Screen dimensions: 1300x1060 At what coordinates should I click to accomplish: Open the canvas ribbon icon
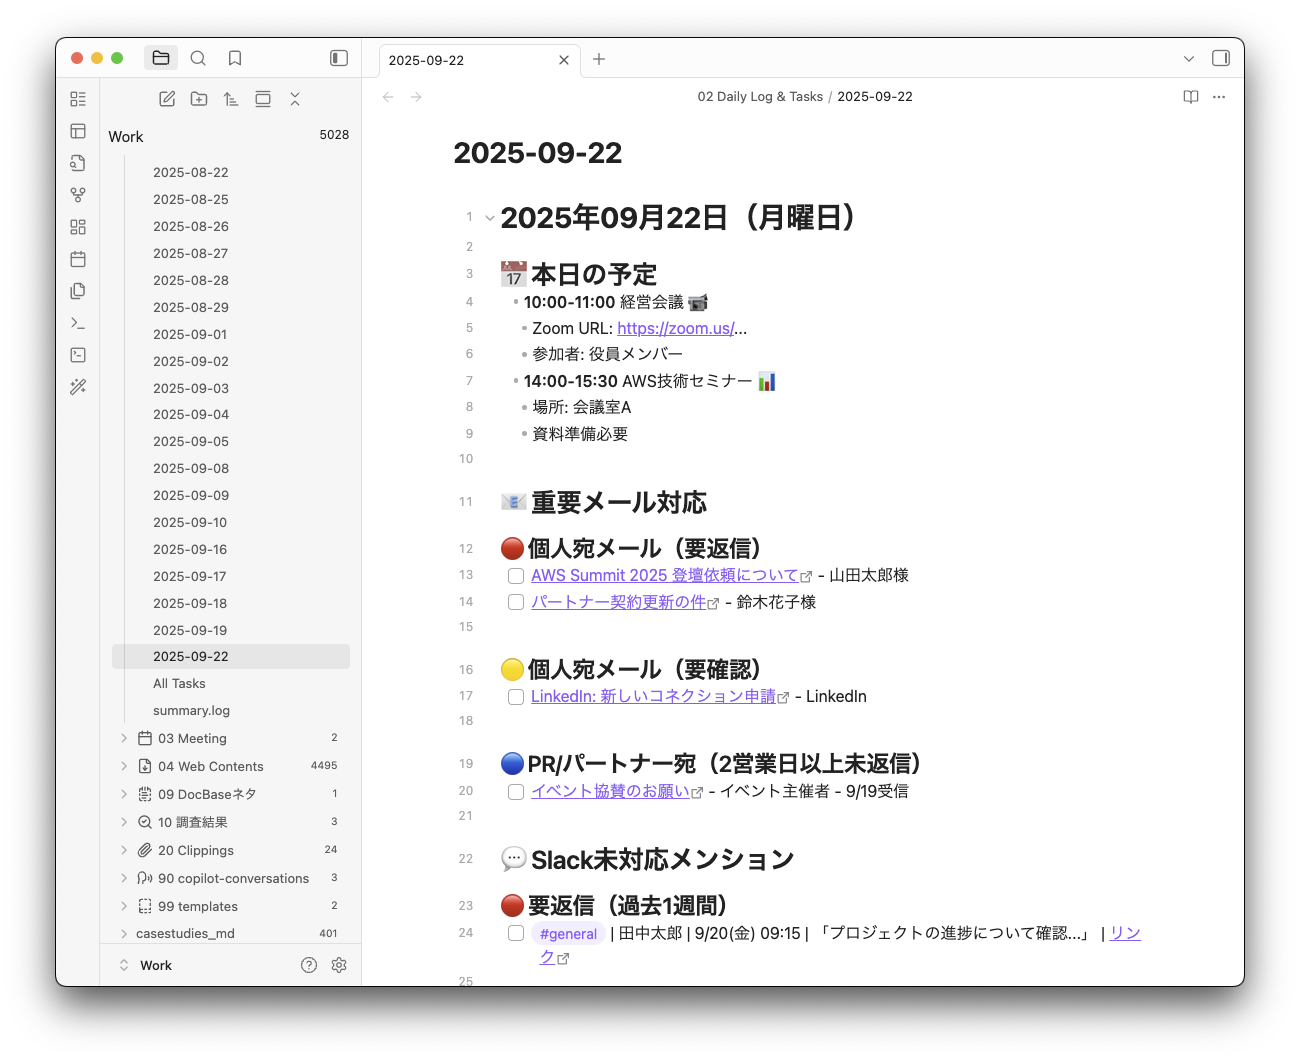[x=78, y=227]
